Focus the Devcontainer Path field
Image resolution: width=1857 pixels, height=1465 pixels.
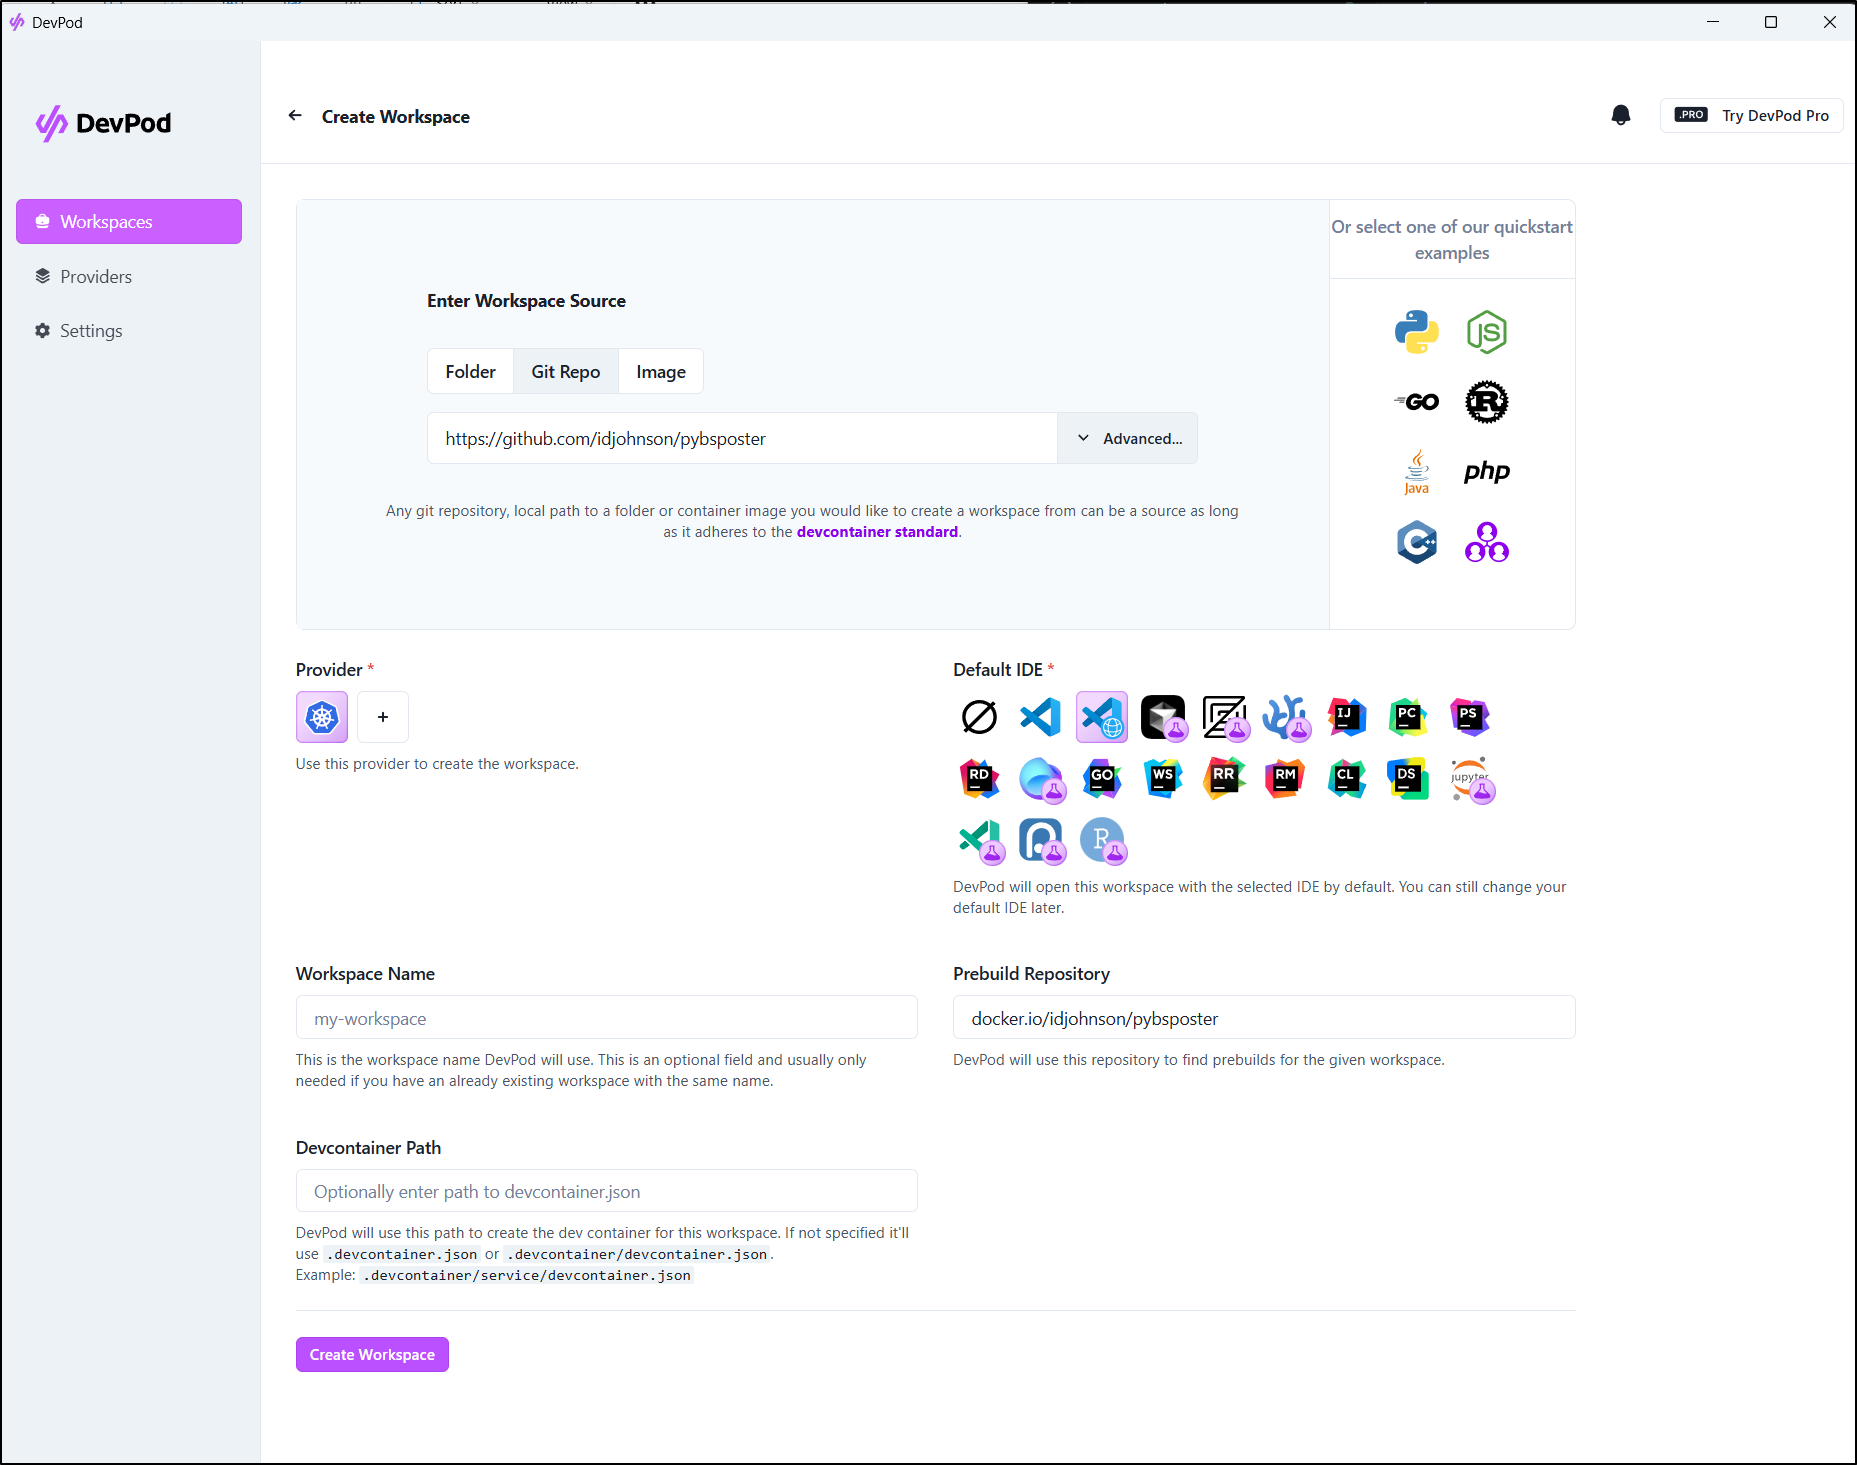coord(607,1191)
